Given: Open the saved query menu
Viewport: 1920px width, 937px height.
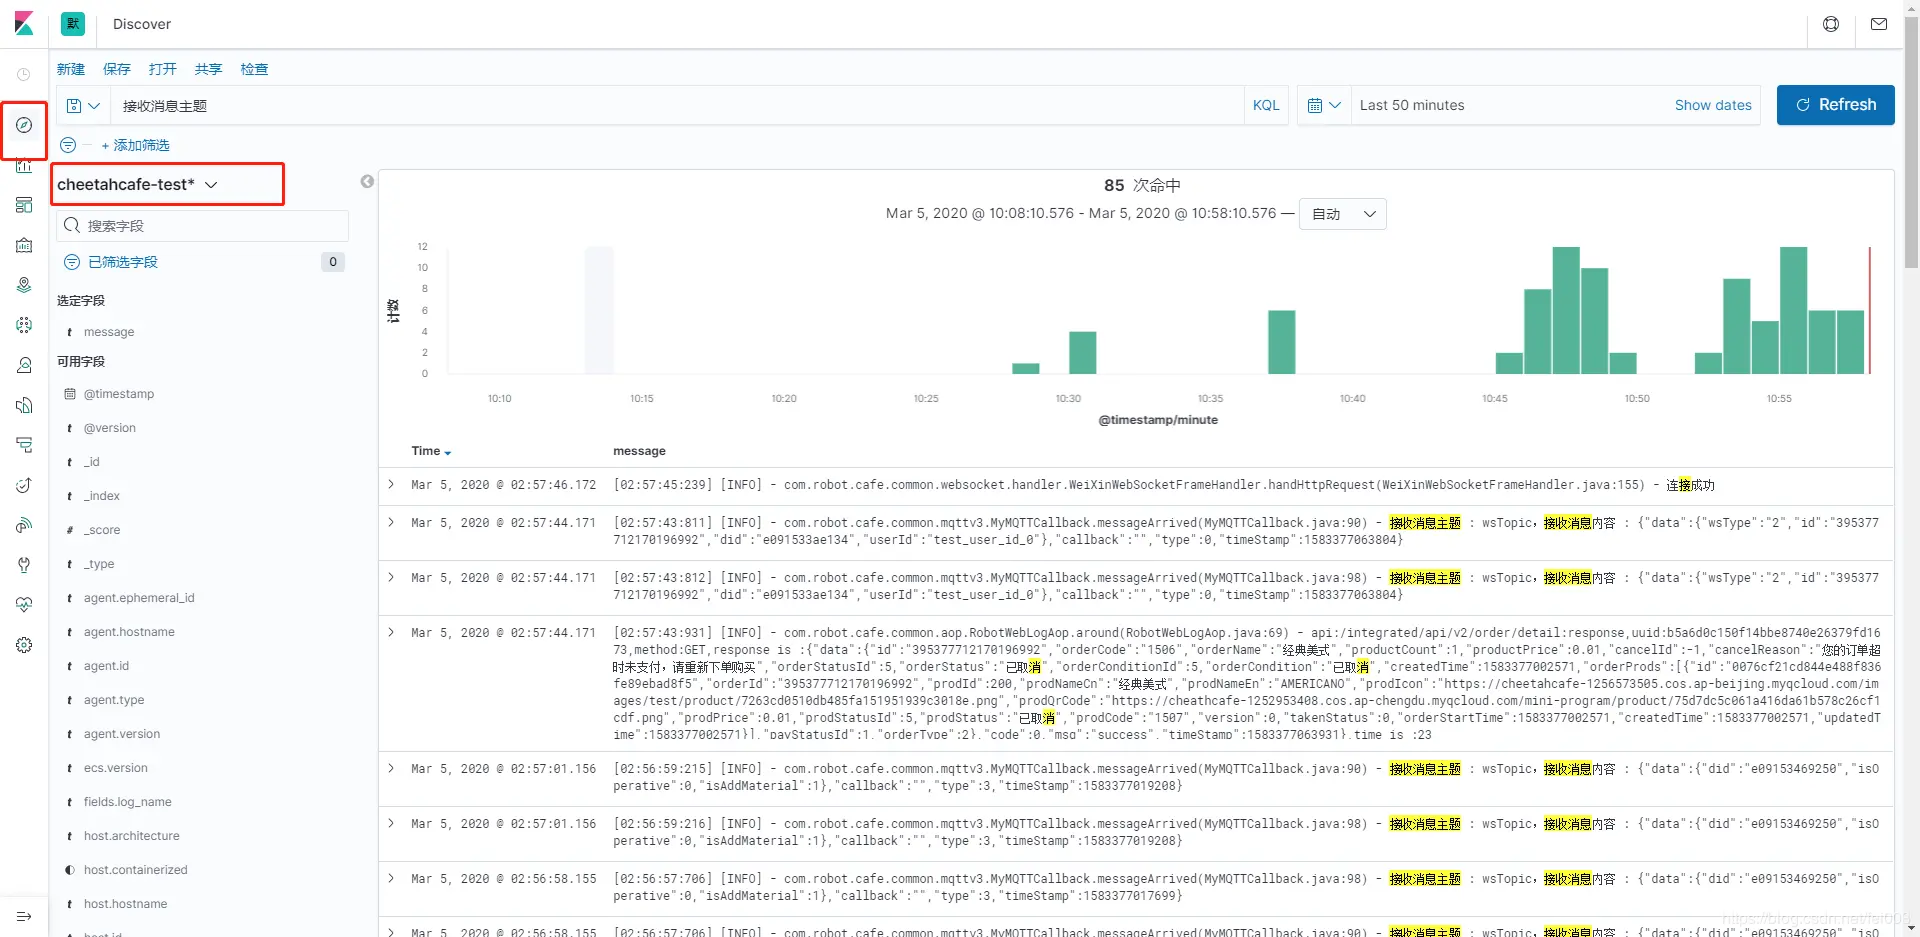Looking at the screenshot, I should [x=83, y=105].
